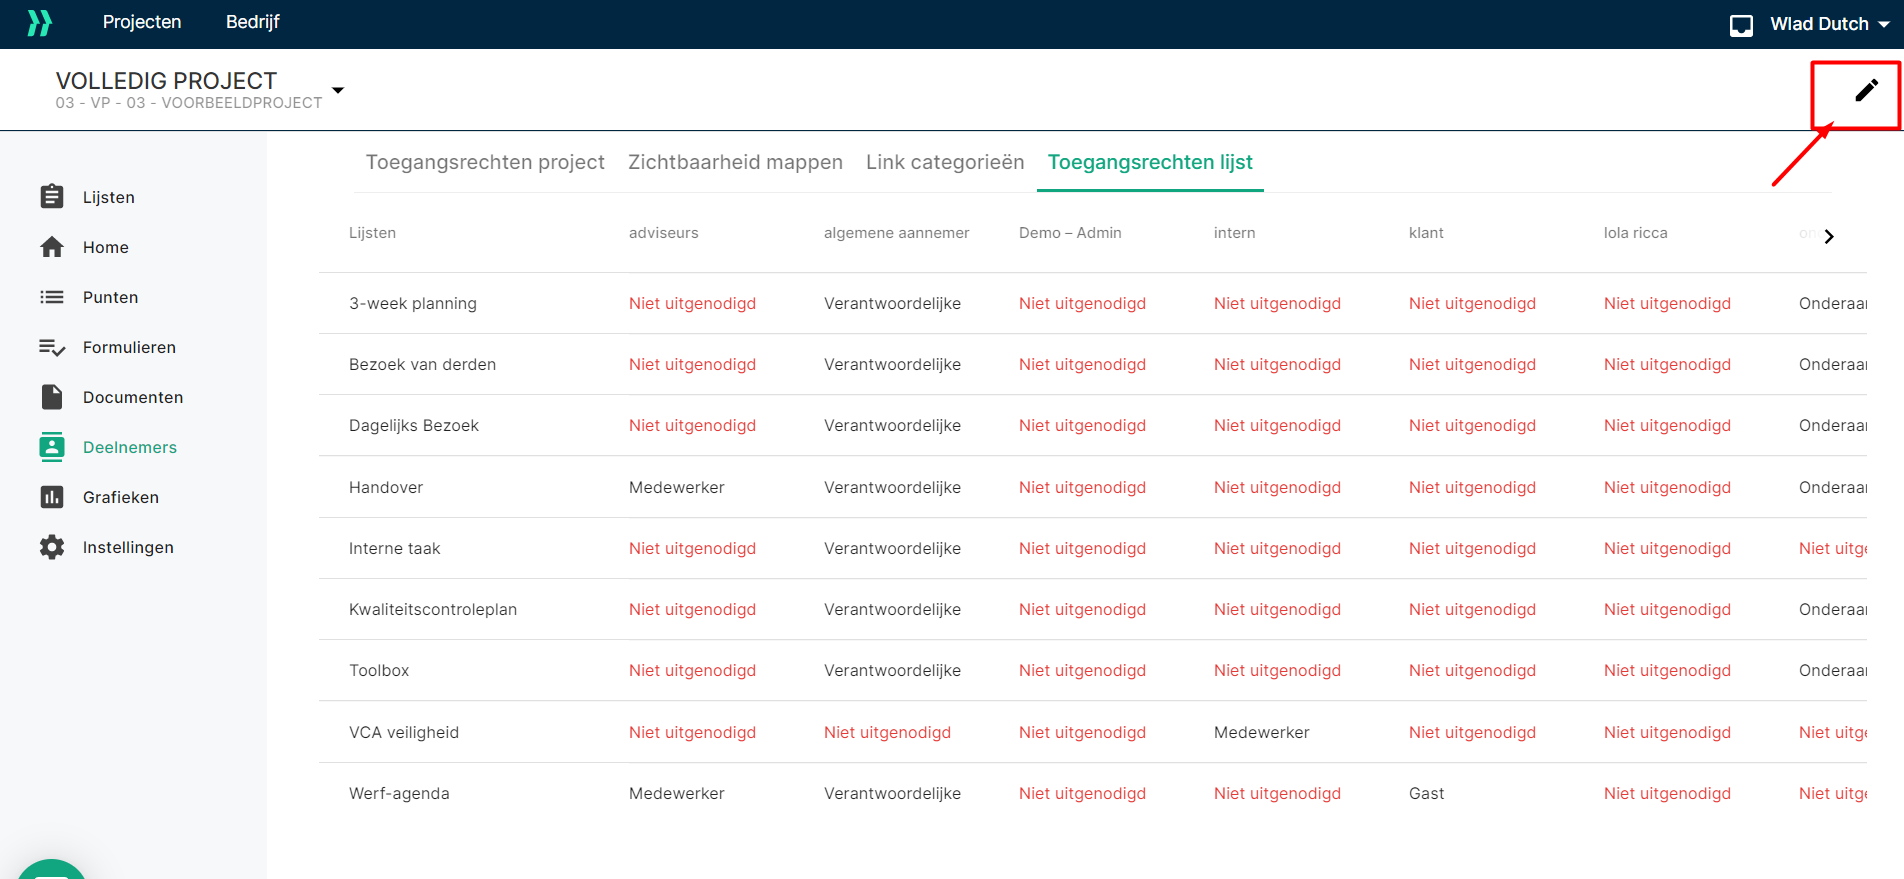
Task: Click Niet uitgenodigd for Handover, Demo – Admin
Action: point(1083,487)
